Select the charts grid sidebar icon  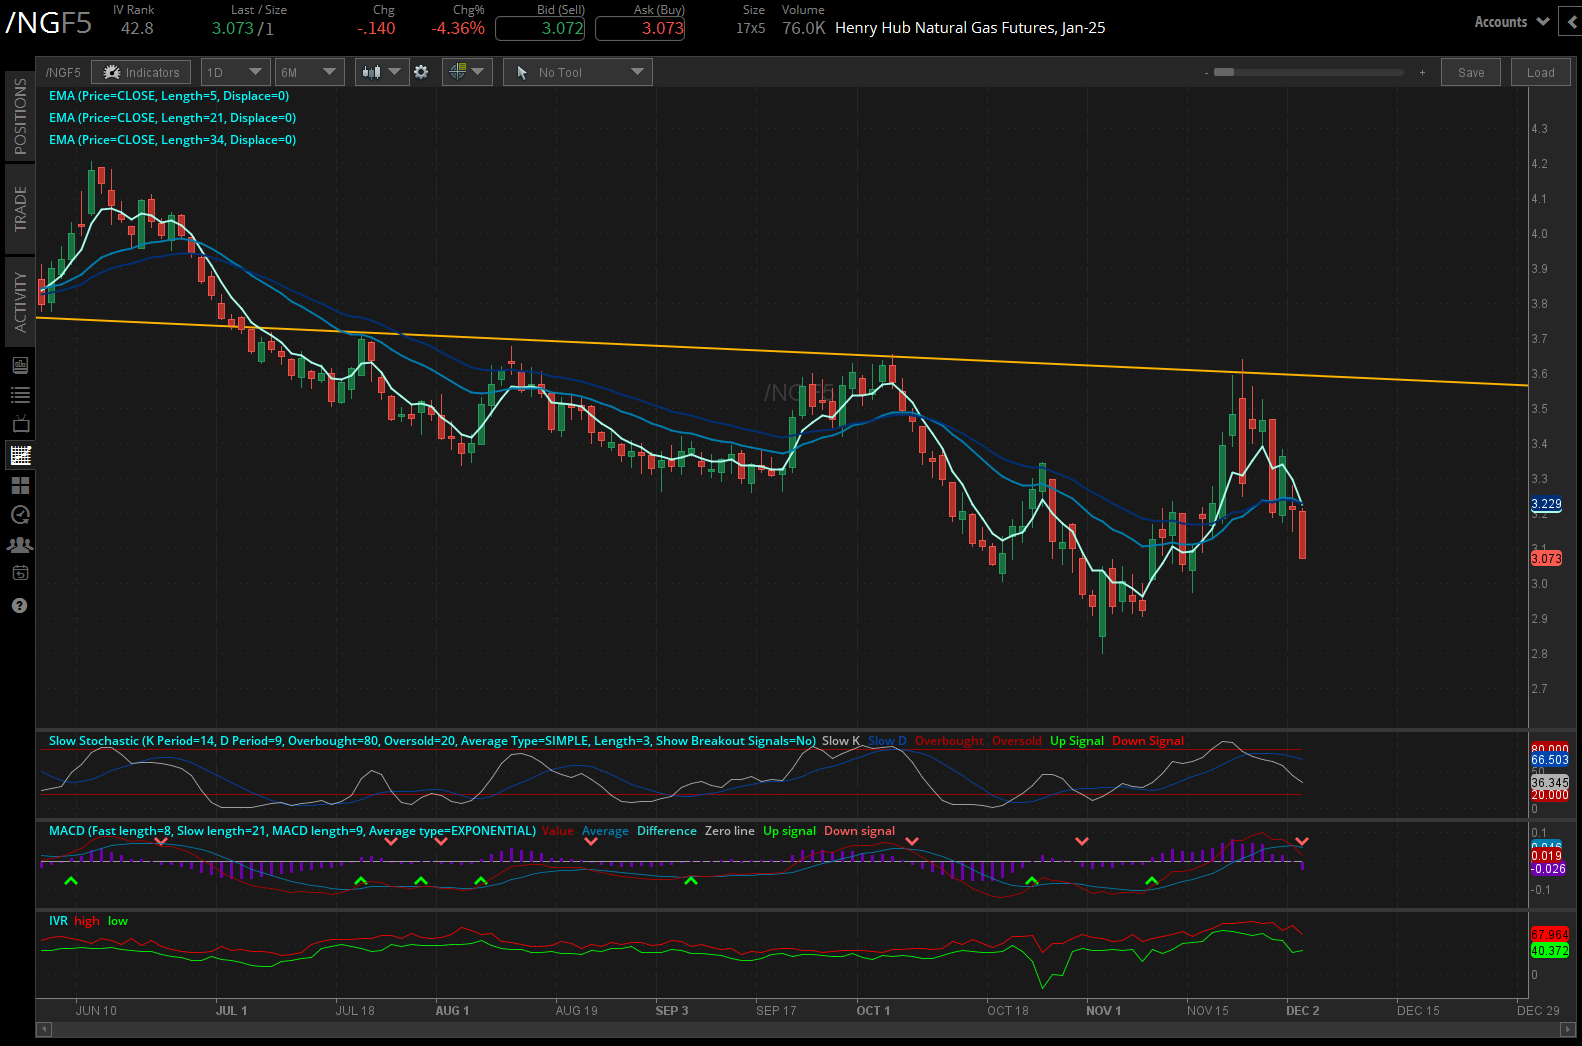click(x=20, y=455)
